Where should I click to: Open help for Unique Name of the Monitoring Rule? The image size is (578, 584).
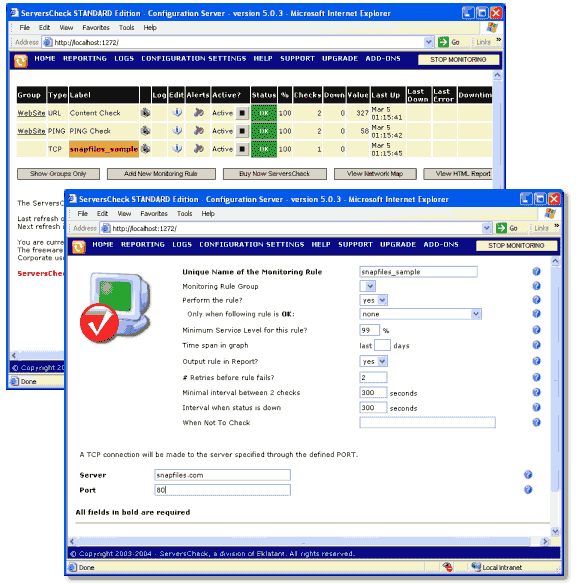(x=536, y=272)
